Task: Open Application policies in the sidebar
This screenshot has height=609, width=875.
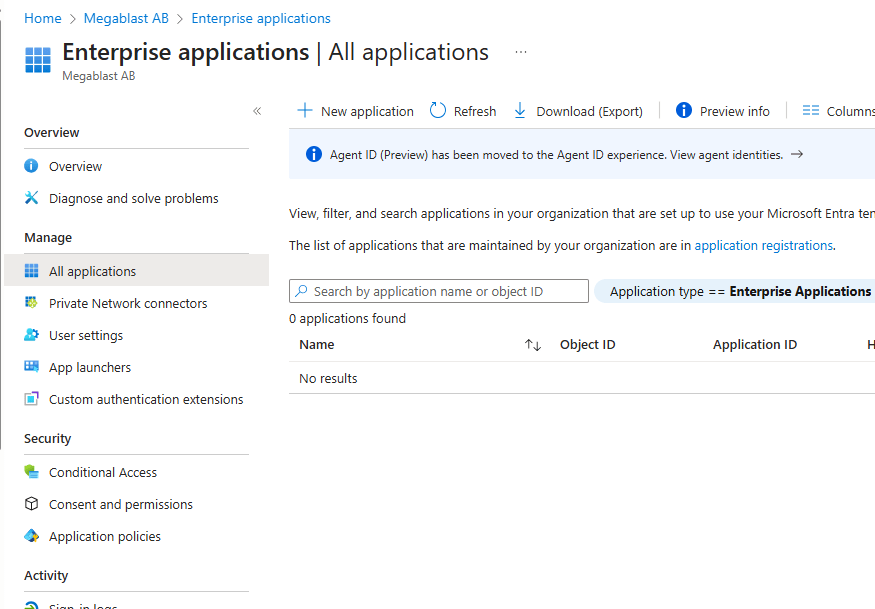Action: (104, 536)
